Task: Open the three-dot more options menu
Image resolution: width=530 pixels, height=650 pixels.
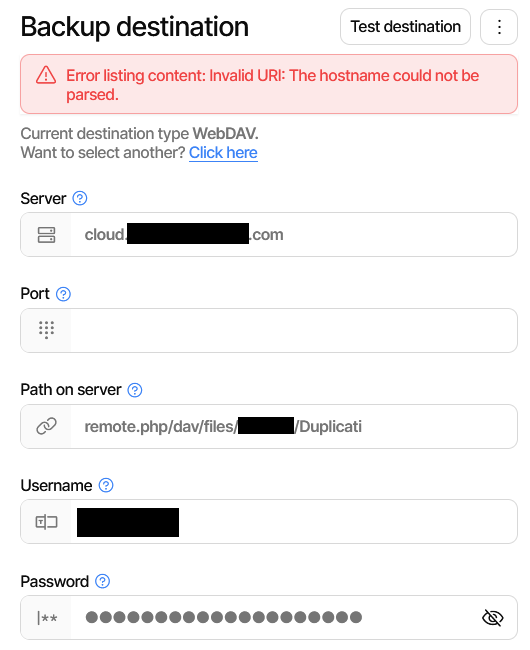Action: coord(499,27)
